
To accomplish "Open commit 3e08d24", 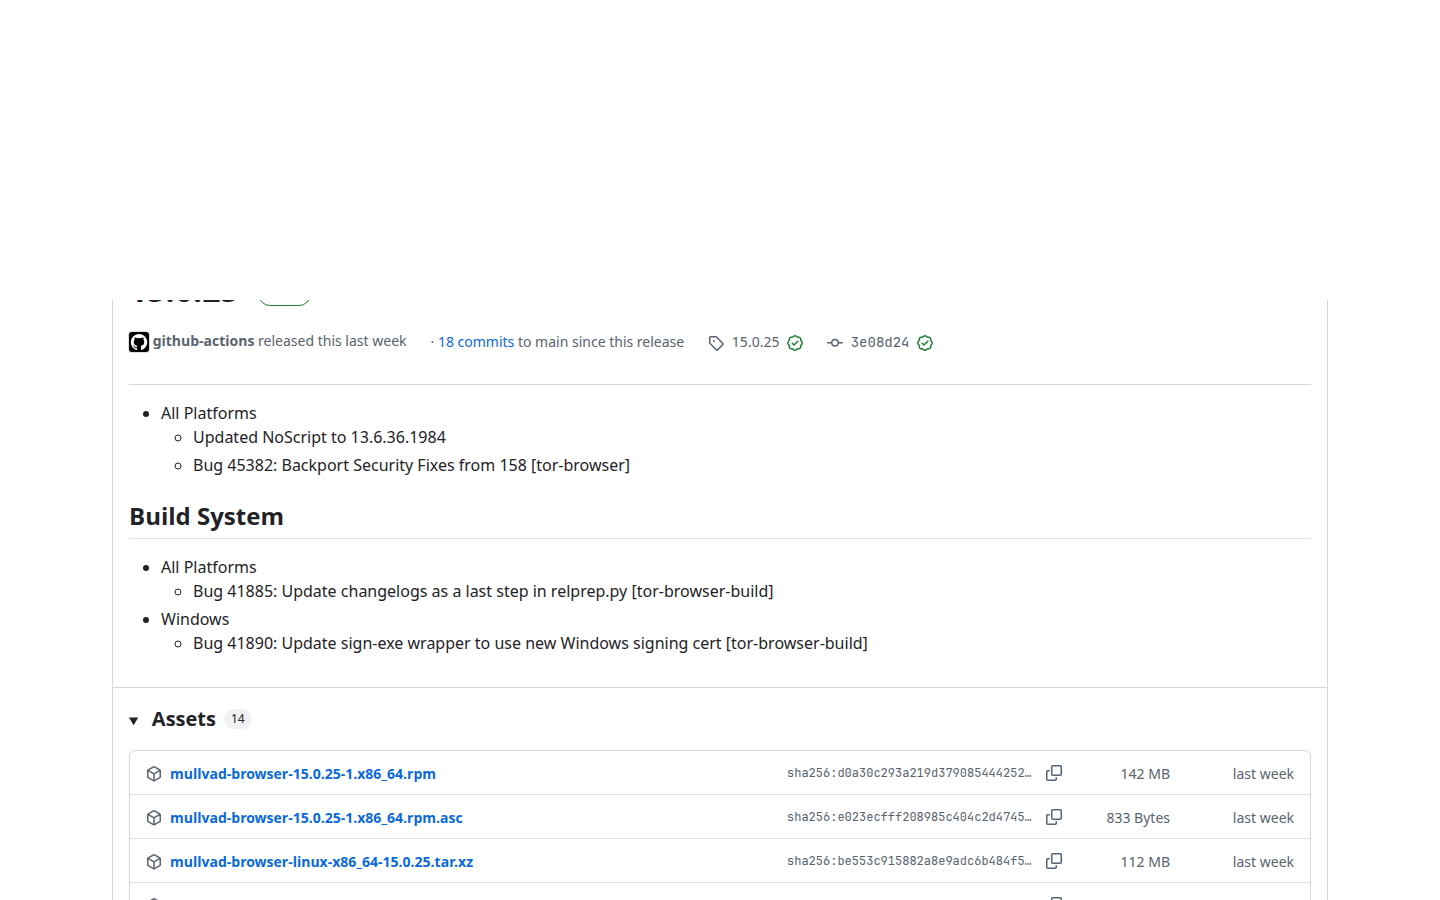I will pyautogui.click(x=880, y=342).
